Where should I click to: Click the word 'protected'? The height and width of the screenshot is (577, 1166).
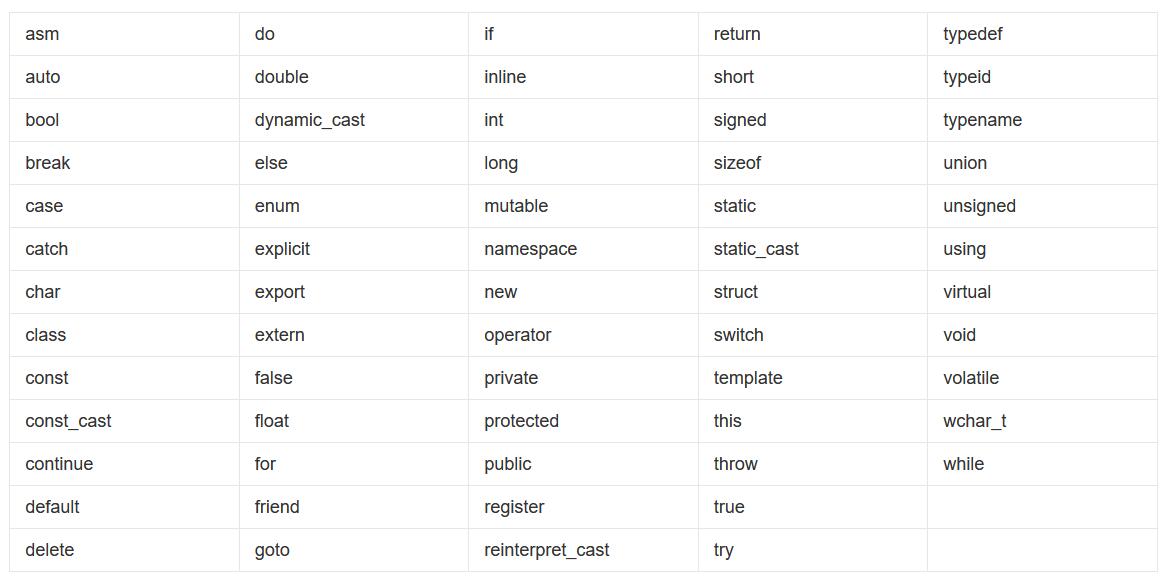521,421
